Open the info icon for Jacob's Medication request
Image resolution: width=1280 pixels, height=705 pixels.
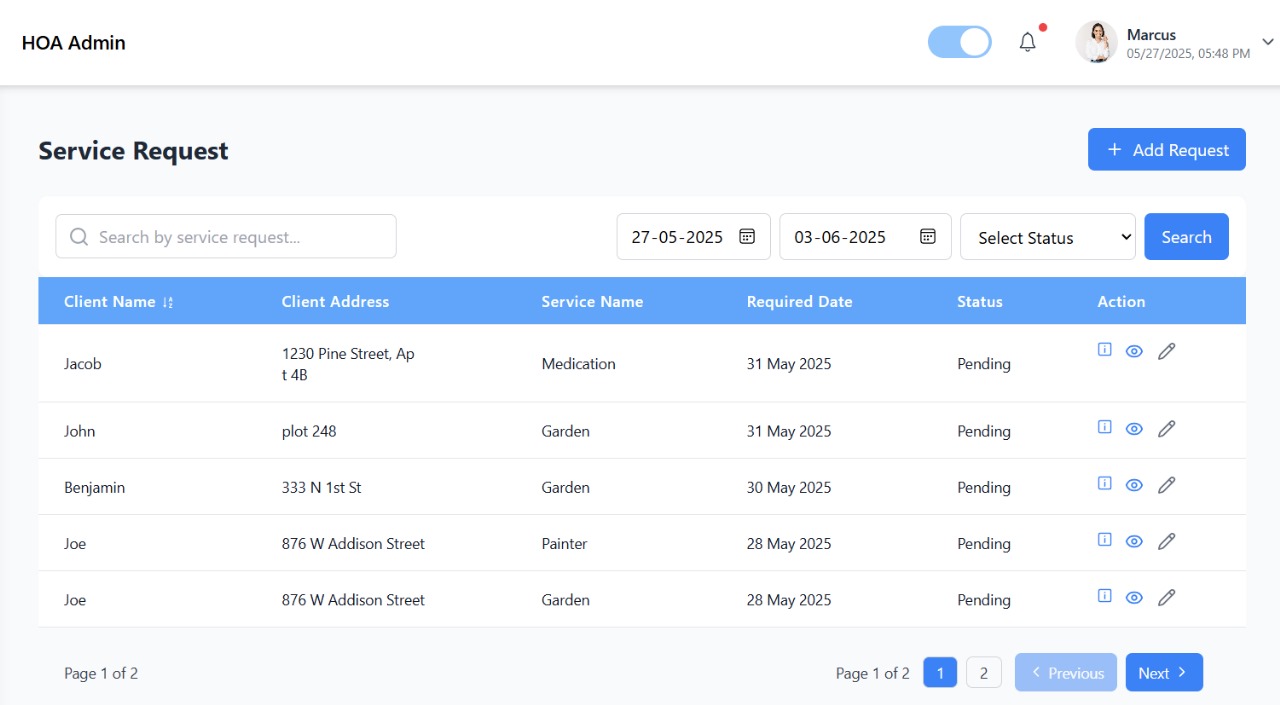pos(1104,350)
